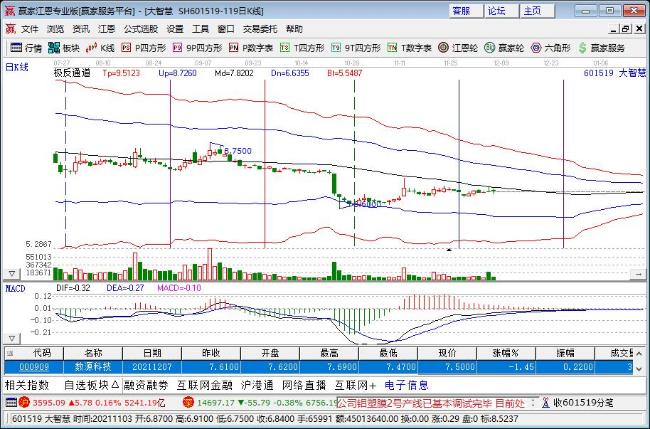The width and height of the screenshot is (650, 429).
Task: Sort table by 最低 column header
Action: [388, 353]
